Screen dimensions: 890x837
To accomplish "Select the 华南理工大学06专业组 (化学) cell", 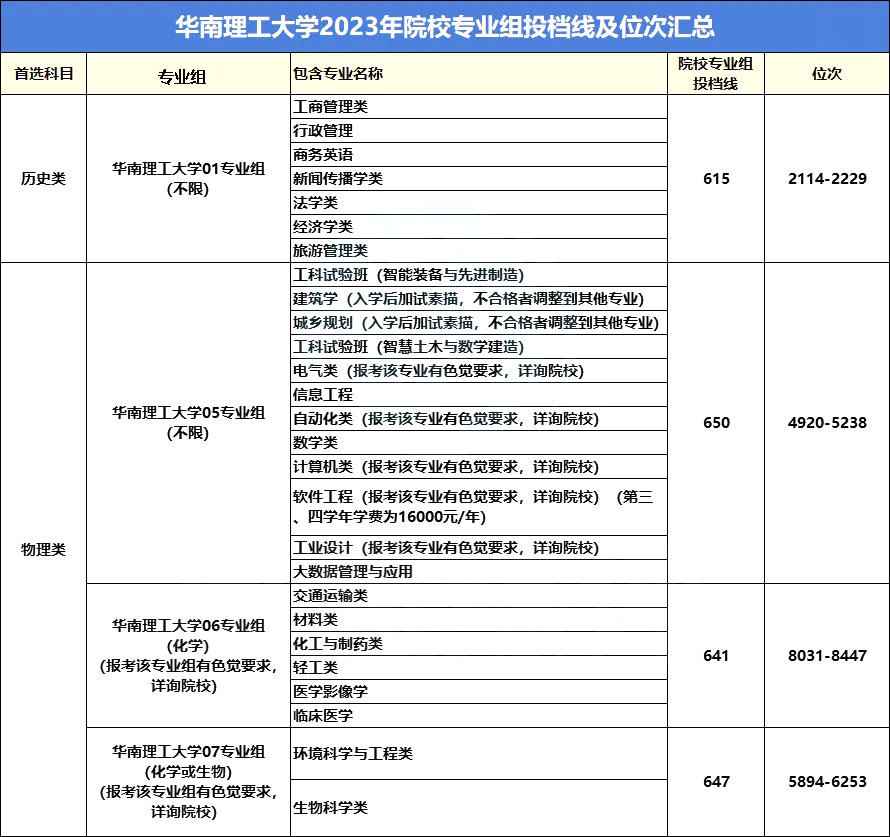I will [x=188, y=655].
